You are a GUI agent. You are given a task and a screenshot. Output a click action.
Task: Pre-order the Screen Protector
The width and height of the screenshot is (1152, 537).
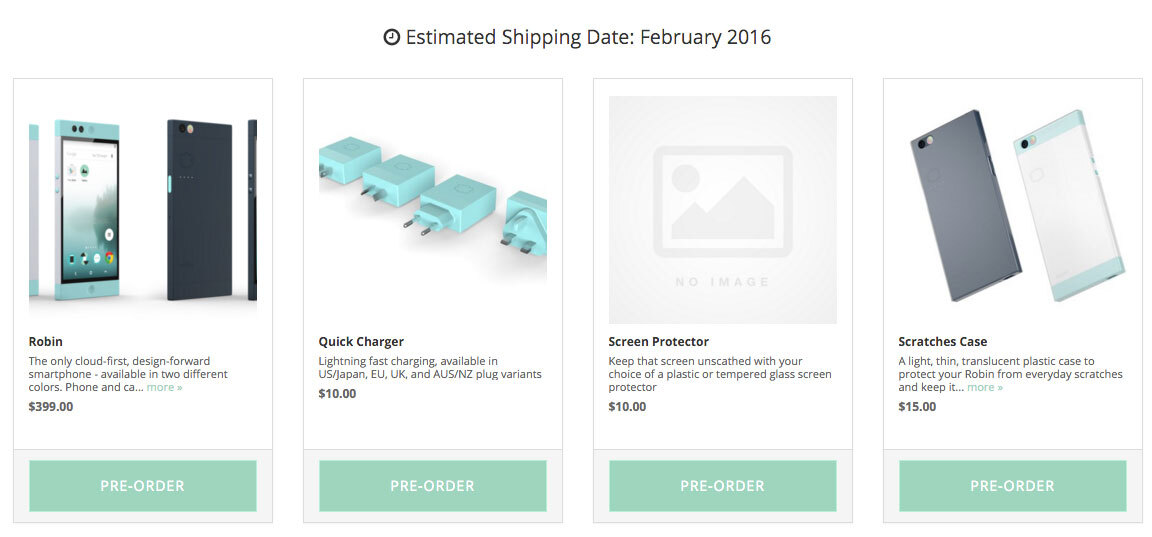[723, 486]
